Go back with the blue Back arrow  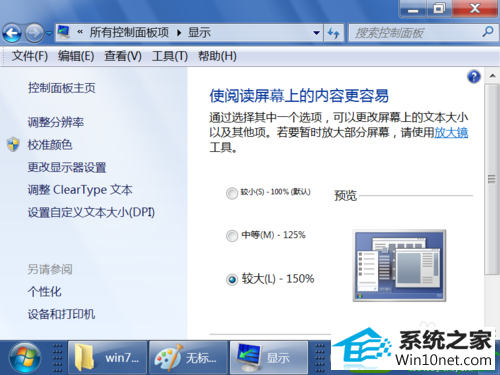(12, 33)
